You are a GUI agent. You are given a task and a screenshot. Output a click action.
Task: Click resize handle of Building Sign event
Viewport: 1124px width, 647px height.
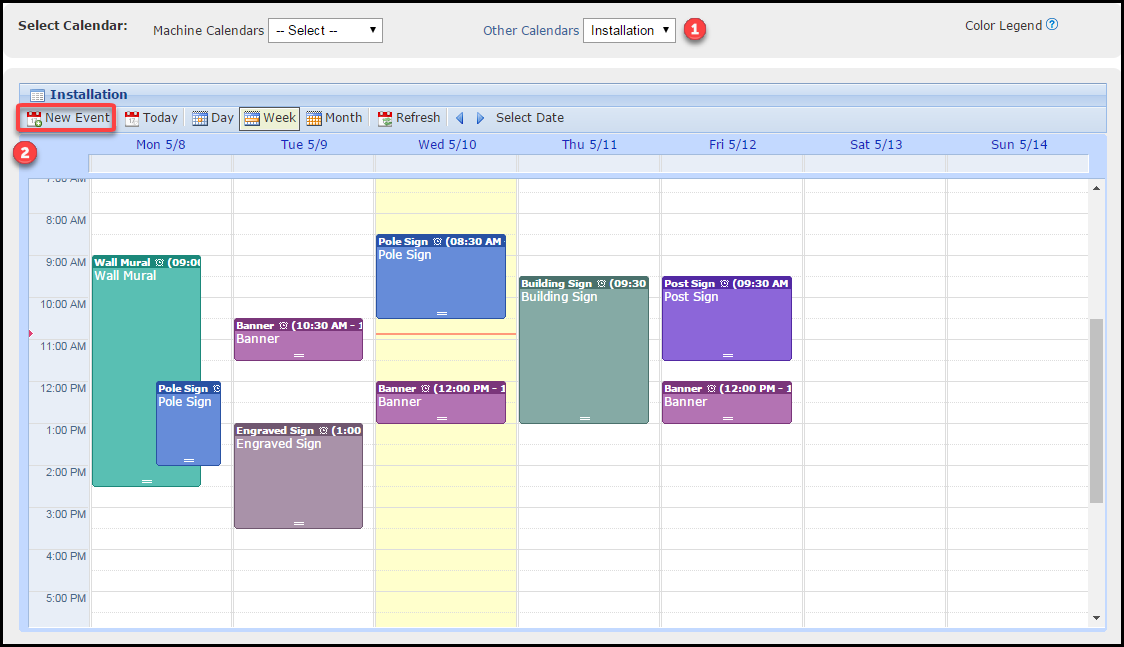585,418
